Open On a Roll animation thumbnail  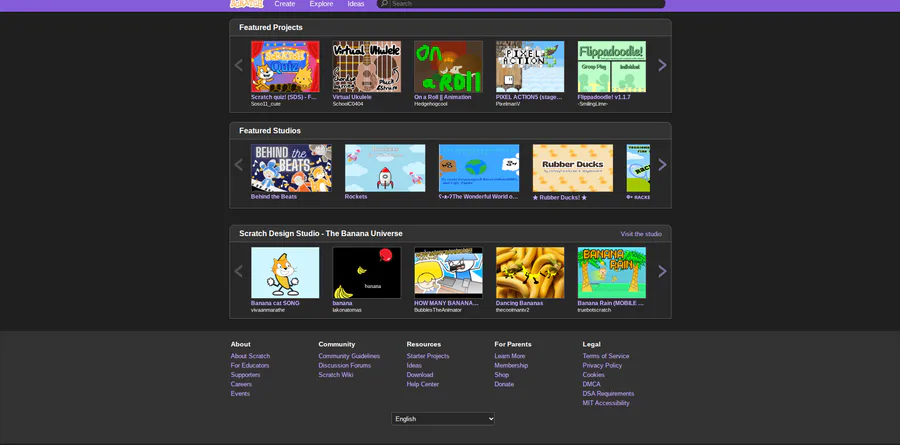coord(448,67)
